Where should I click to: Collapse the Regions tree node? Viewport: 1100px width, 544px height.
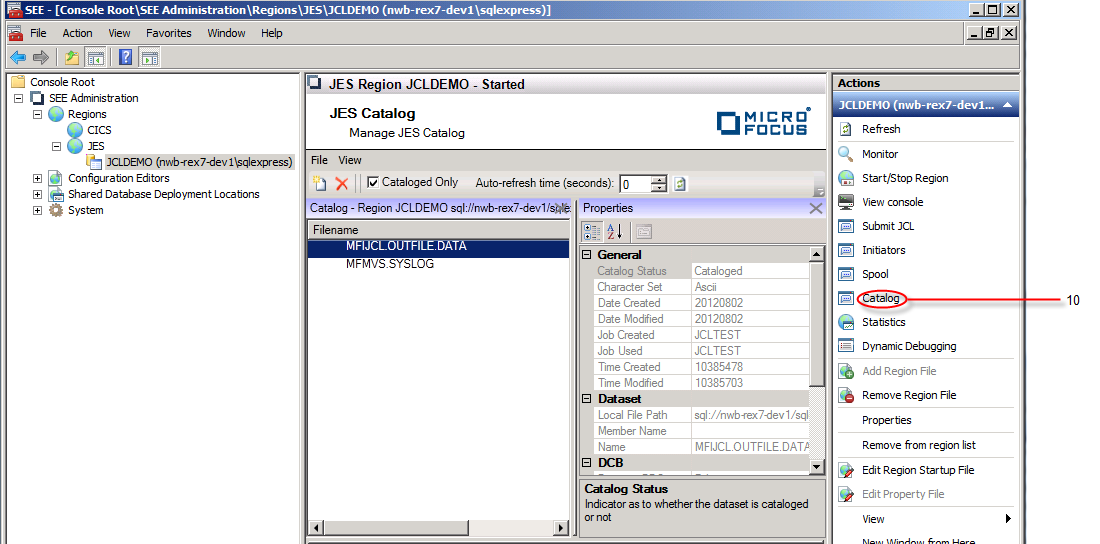click(x=38, y=114)
